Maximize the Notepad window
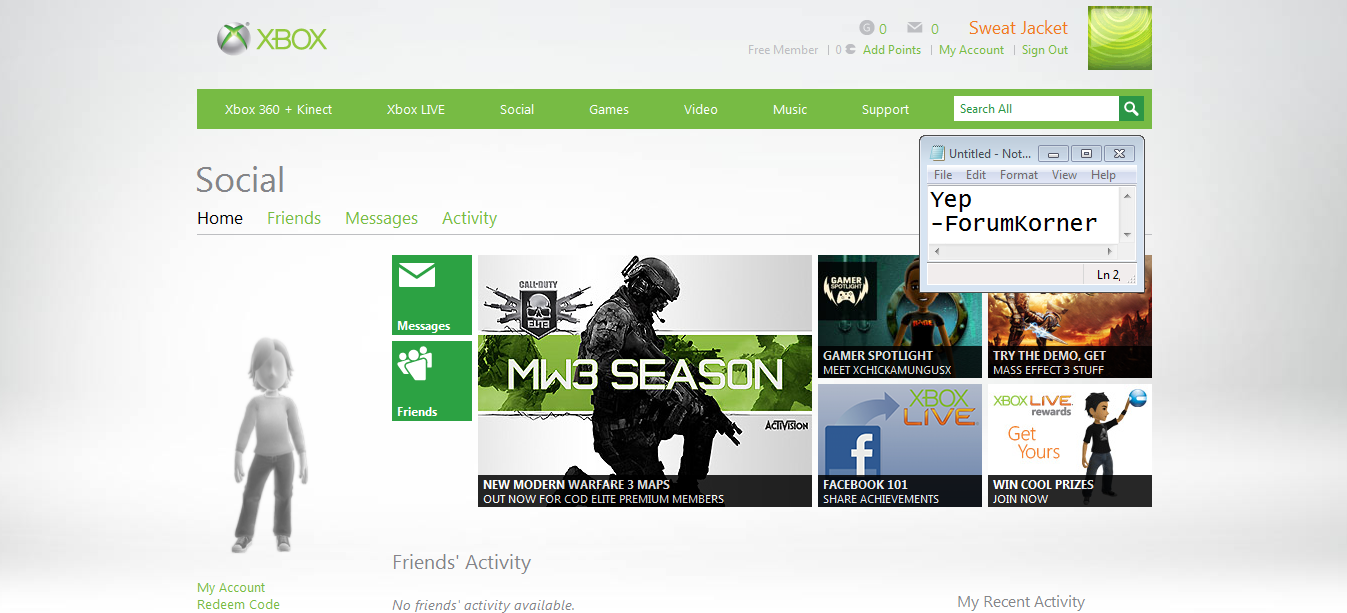The image size is (1347, 613). click(x=1086, y=154)
